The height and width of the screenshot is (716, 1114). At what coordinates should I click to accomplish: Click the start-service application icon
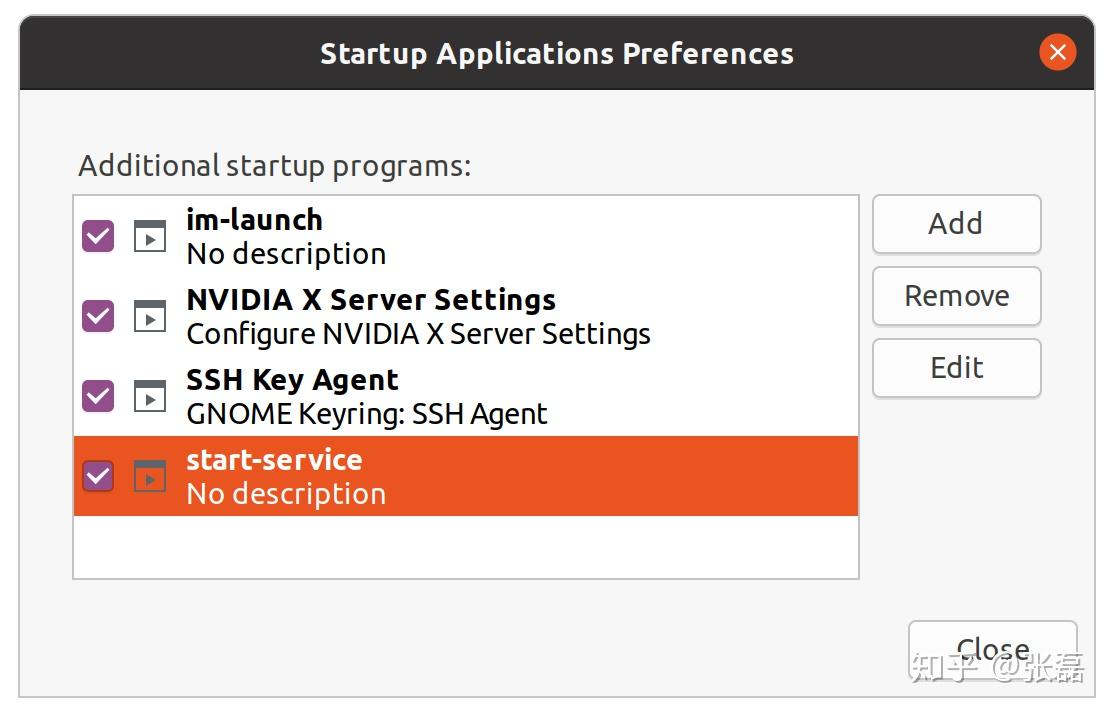(x=150, y=476)
